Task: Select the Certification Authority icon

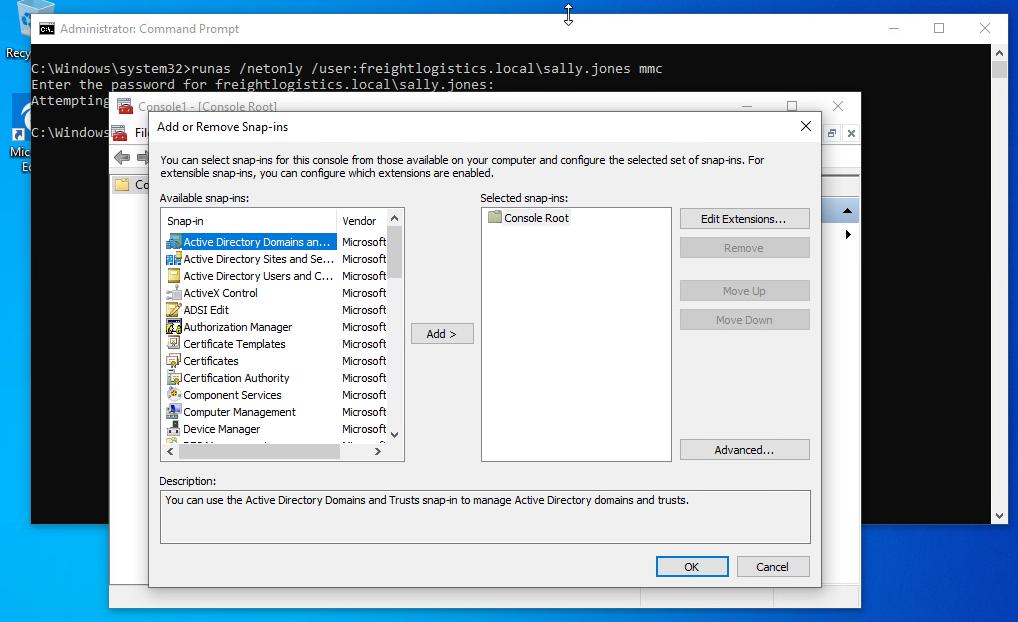Action: [174, 378]
